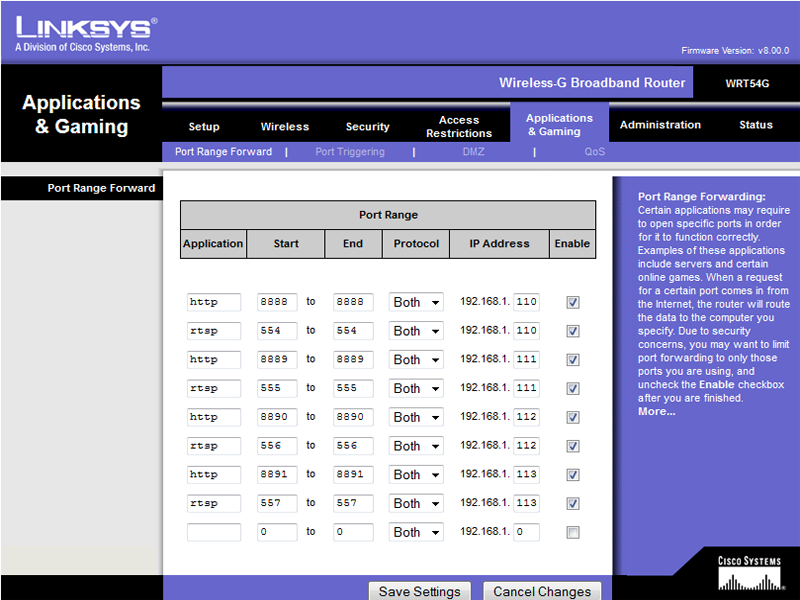Click the Application name field on port 554 row
This screenshot has width=800, height=600.
tap(214, 331)
